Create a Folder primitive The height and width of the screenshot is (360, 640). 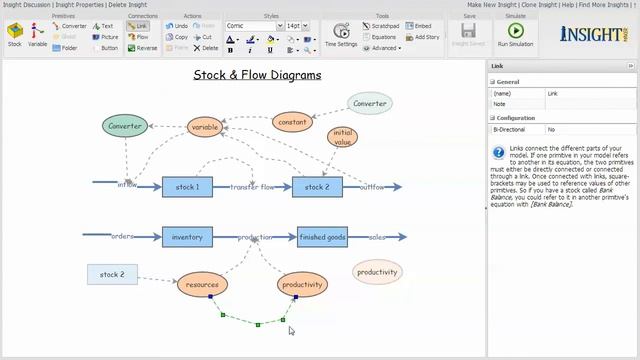click(x=65, y=48)
